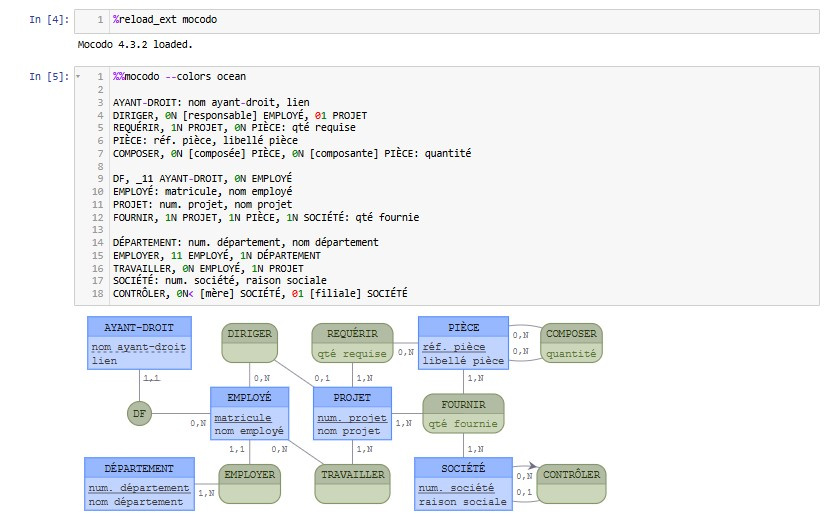
Task: Click the code line 'EMPLOYÉ: matricule, nom employé'
Action: pyautogui.click(x=202, y=191)
